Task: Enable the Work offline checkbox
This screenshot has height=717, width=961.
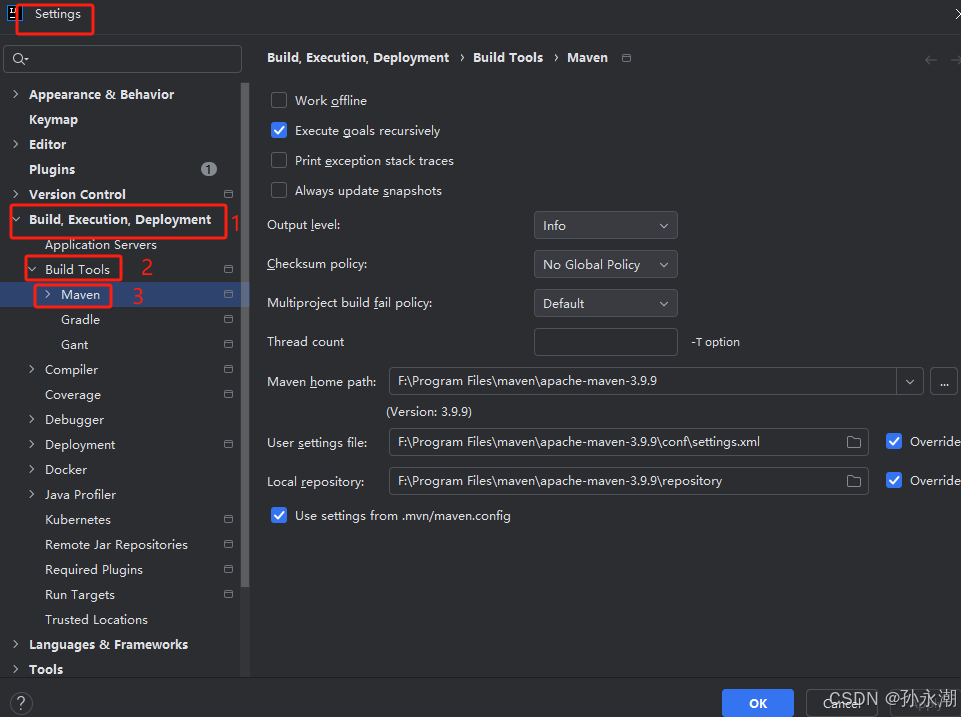Action: coord(278,100)
